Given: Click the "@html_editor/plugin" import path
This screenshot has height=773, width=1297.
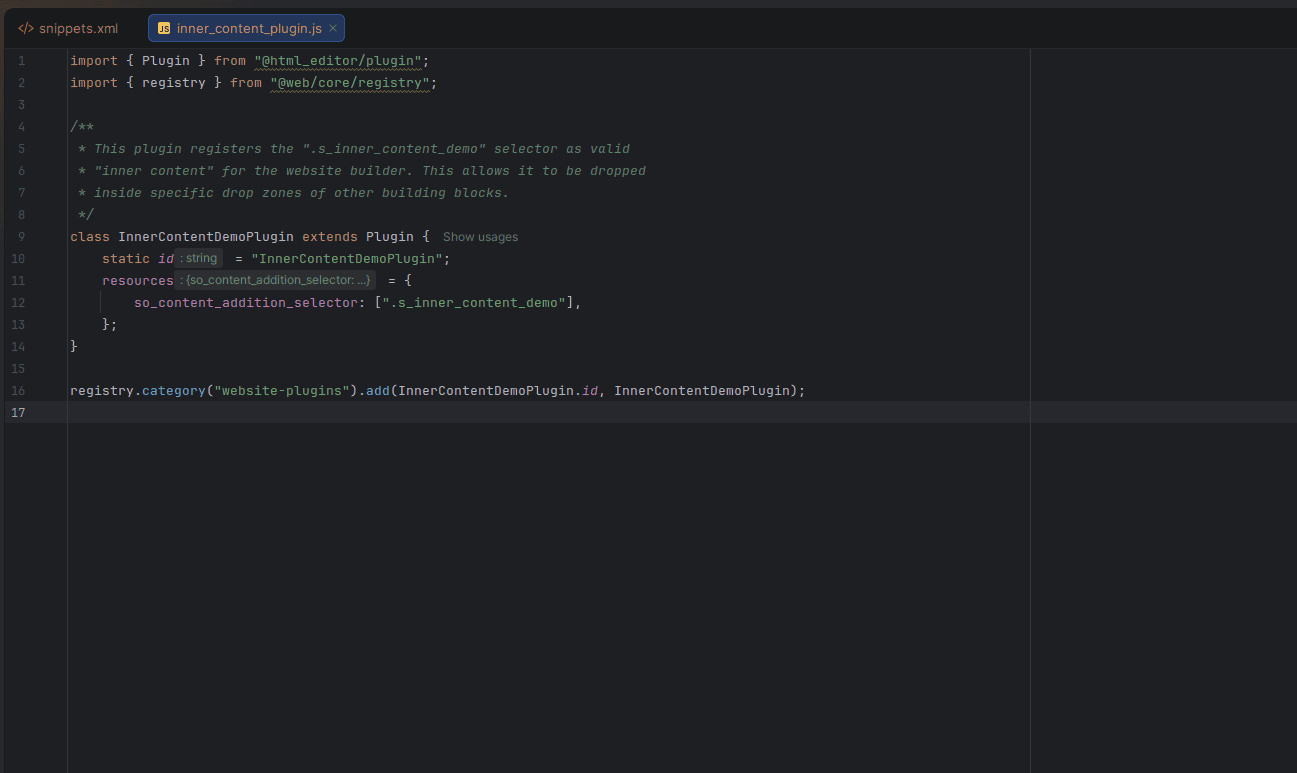Looking at the screenshot, I should click(x=339, y=61).
